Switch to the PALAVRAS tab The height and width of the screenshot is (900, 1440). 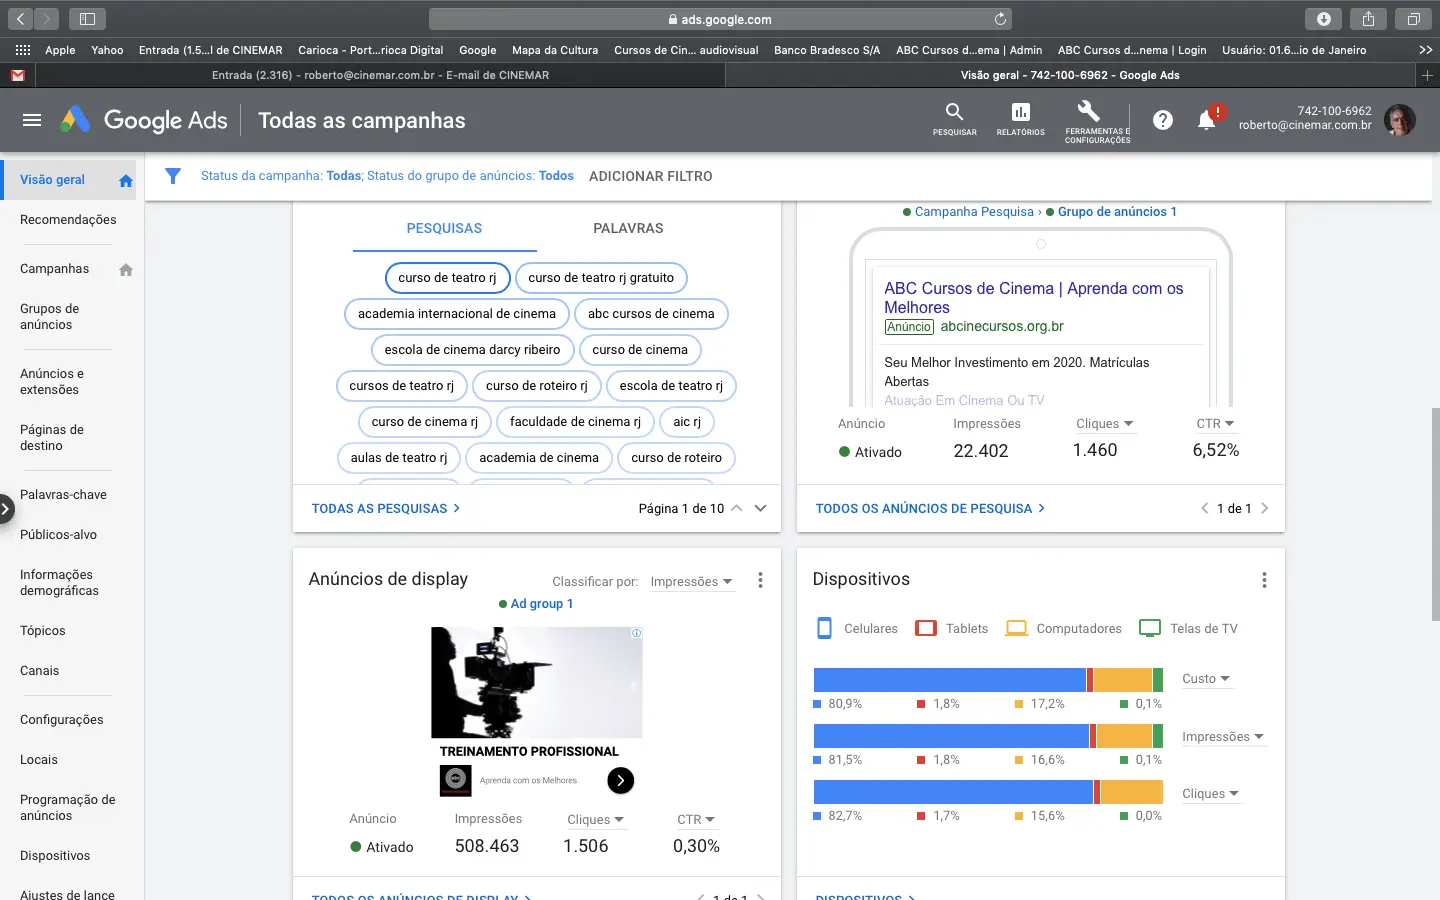[x=628, y=229]
